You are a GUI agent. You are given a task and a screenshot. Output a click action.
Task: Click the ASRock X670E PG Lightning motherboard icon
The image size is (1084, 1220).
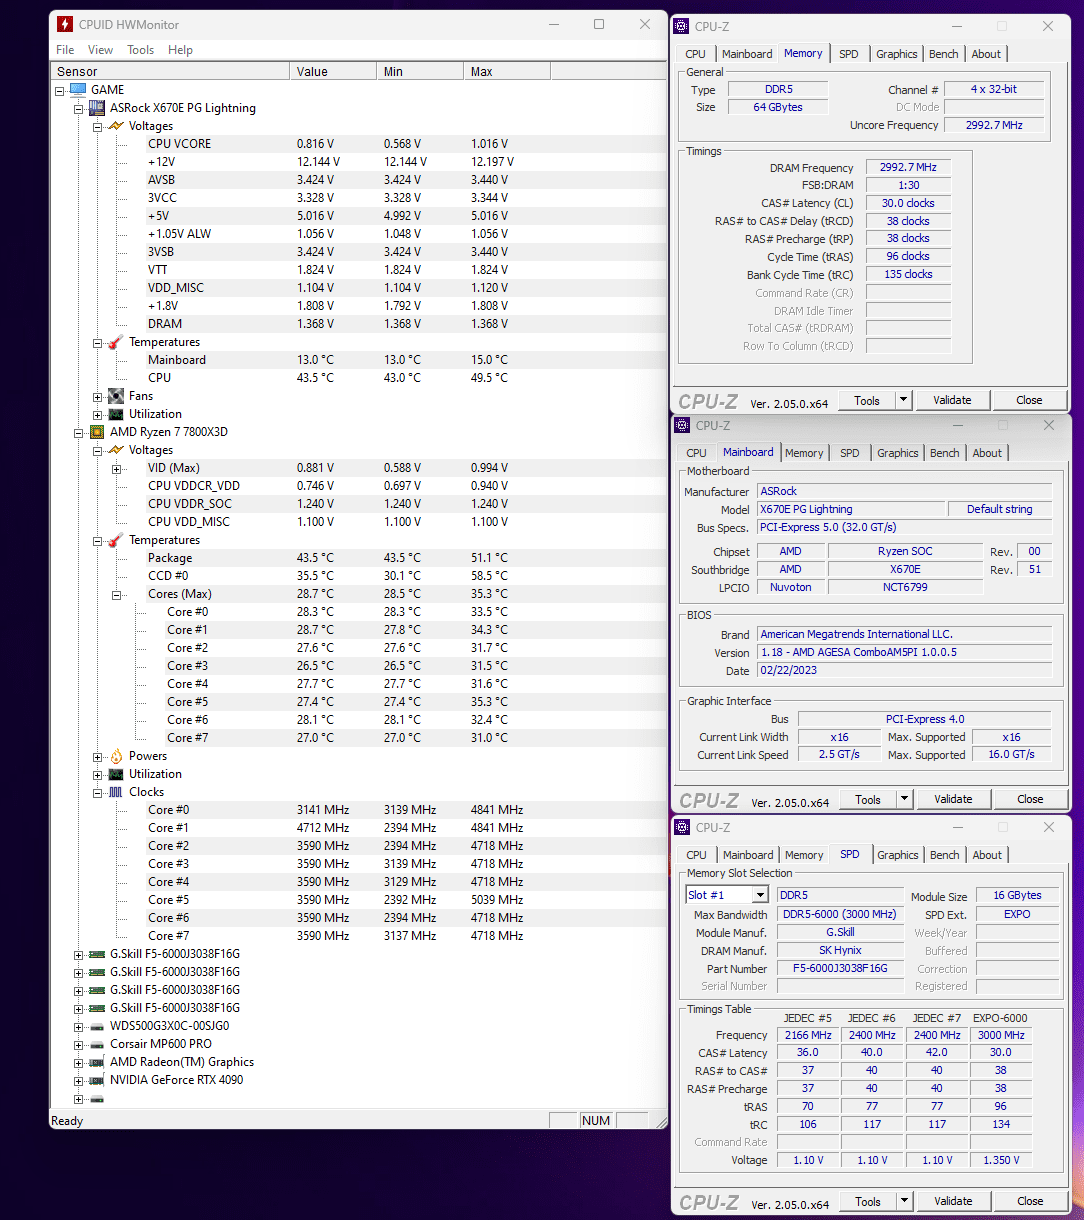pos(97,108)
